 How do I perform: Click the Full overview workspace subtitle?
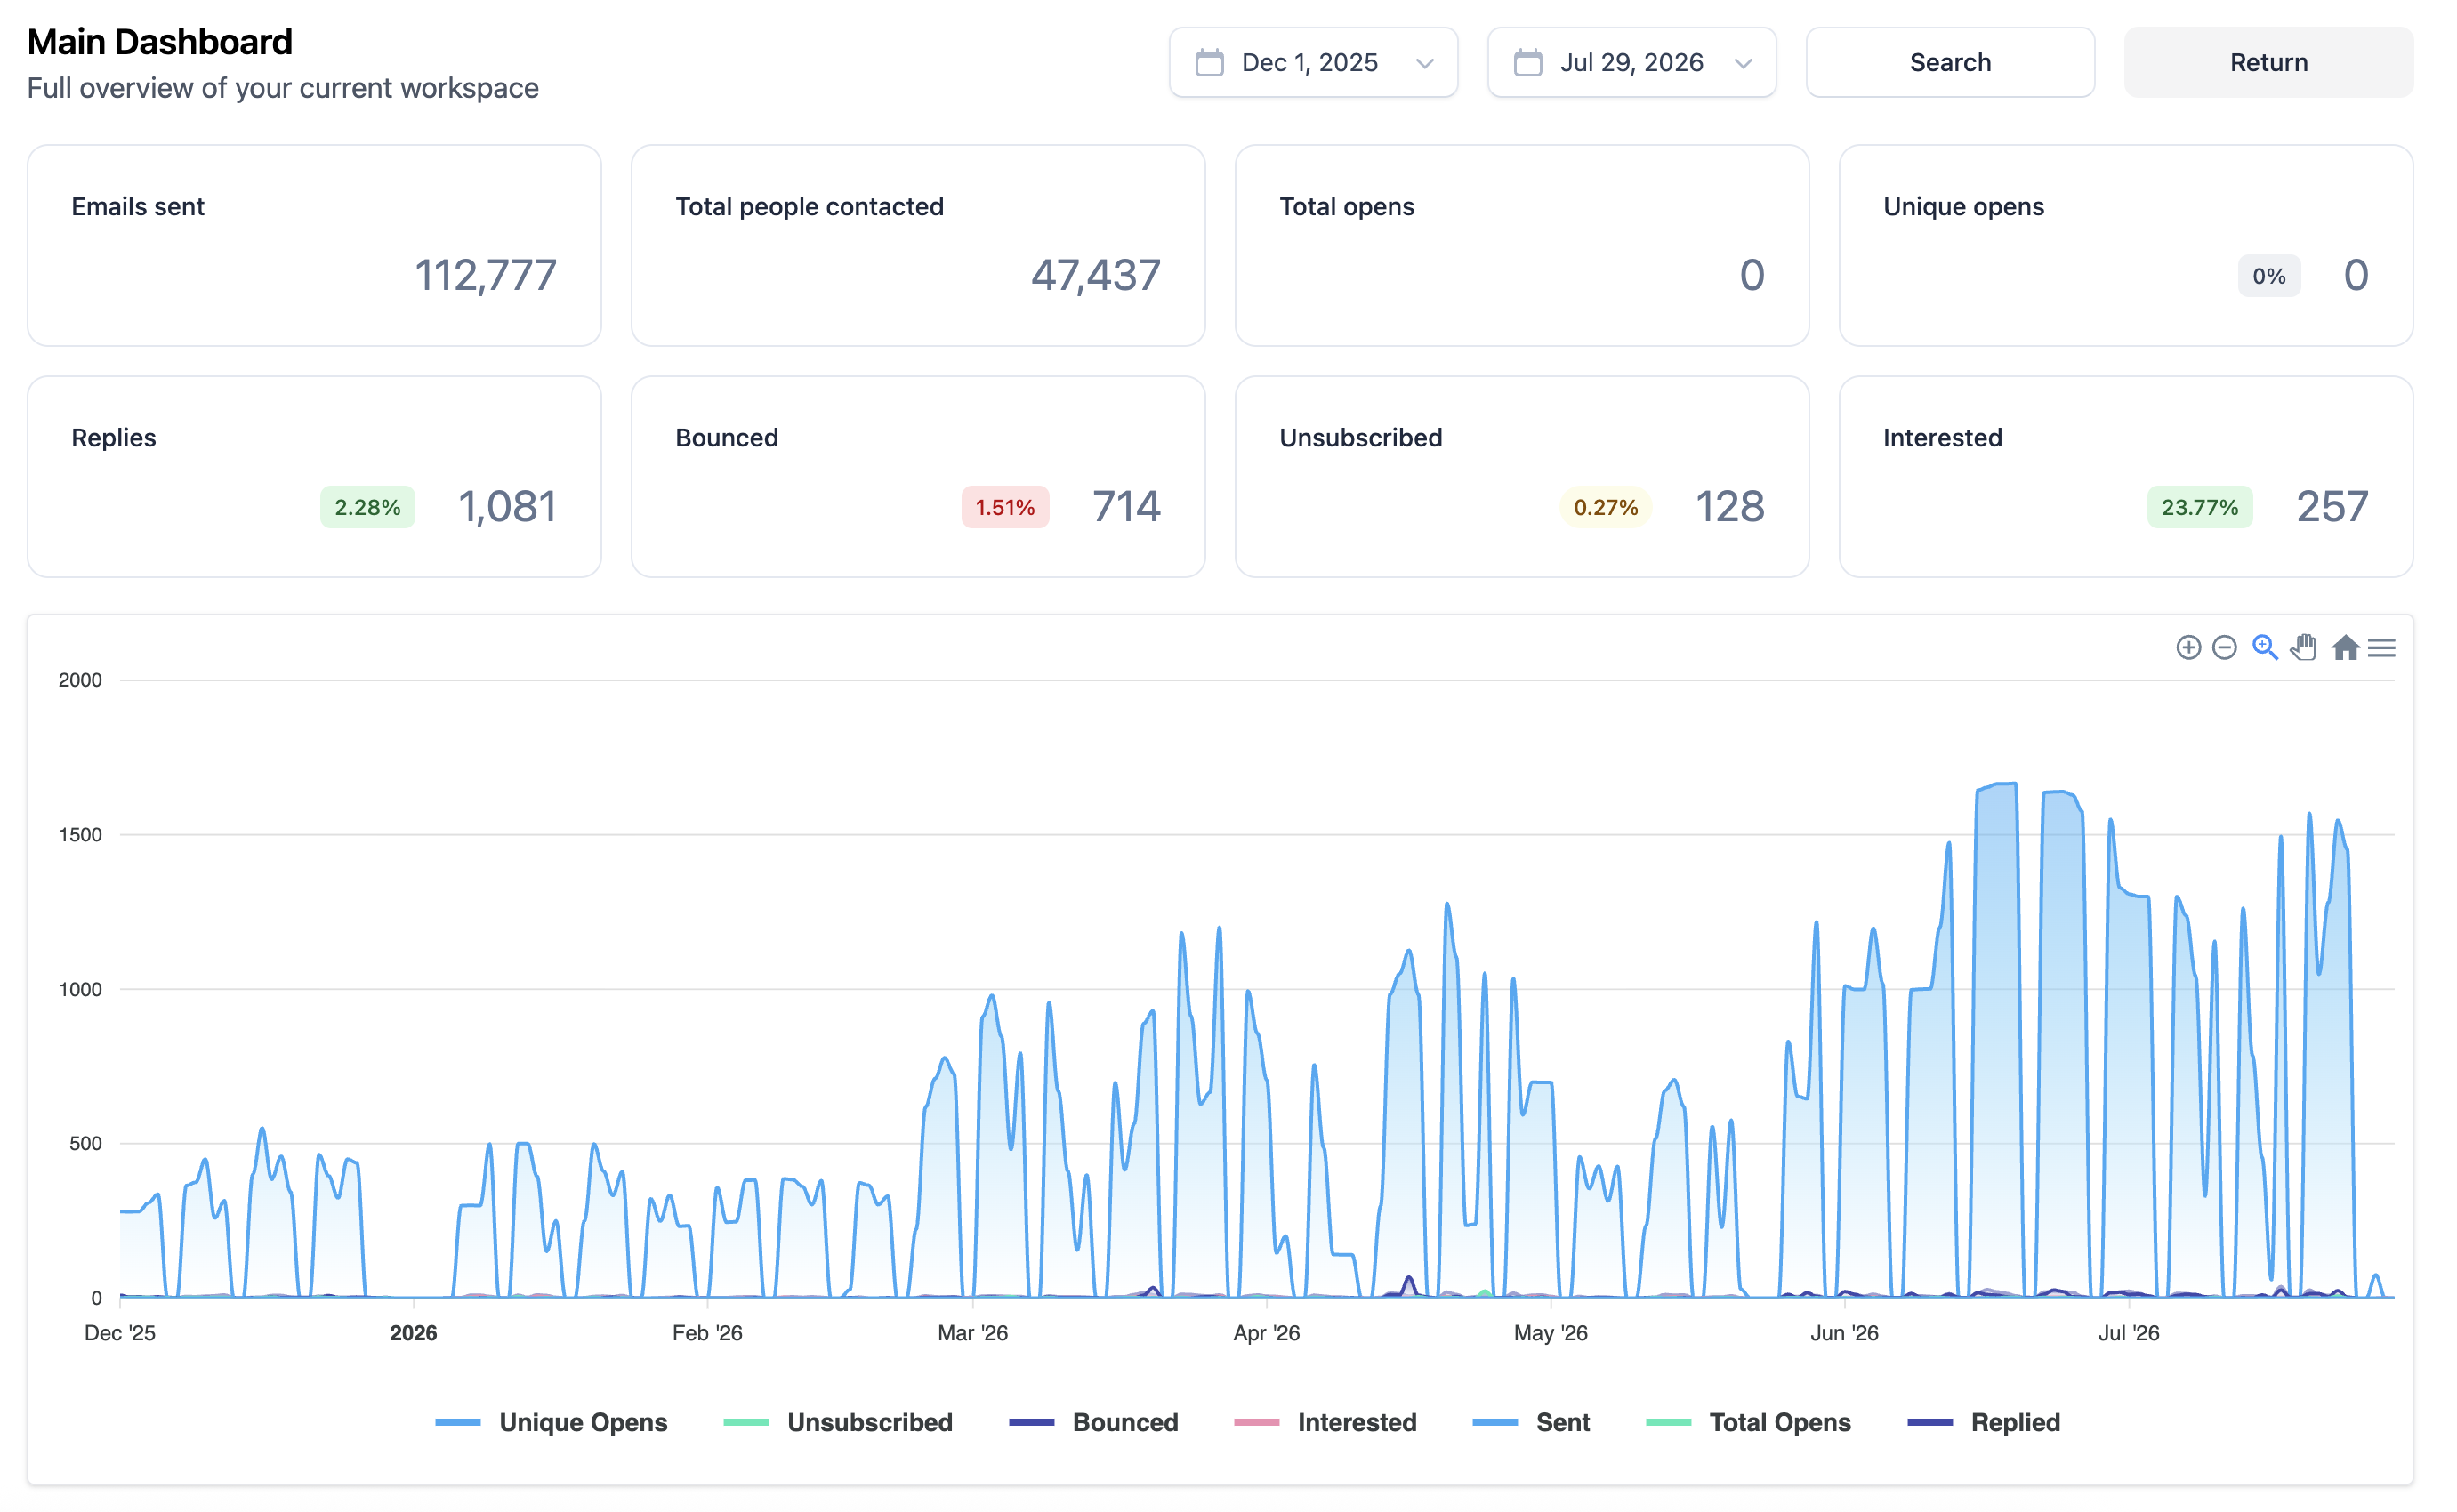click(283, 88)
